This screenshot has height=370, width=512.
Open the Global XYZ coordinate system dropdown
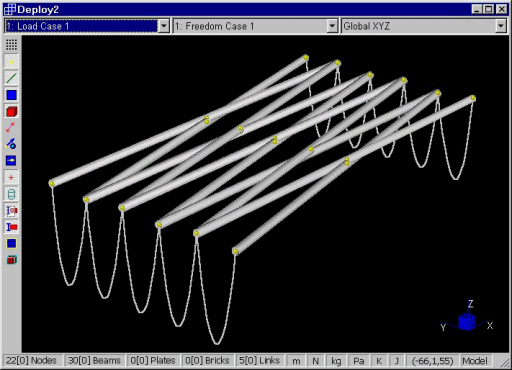[501, 26]
